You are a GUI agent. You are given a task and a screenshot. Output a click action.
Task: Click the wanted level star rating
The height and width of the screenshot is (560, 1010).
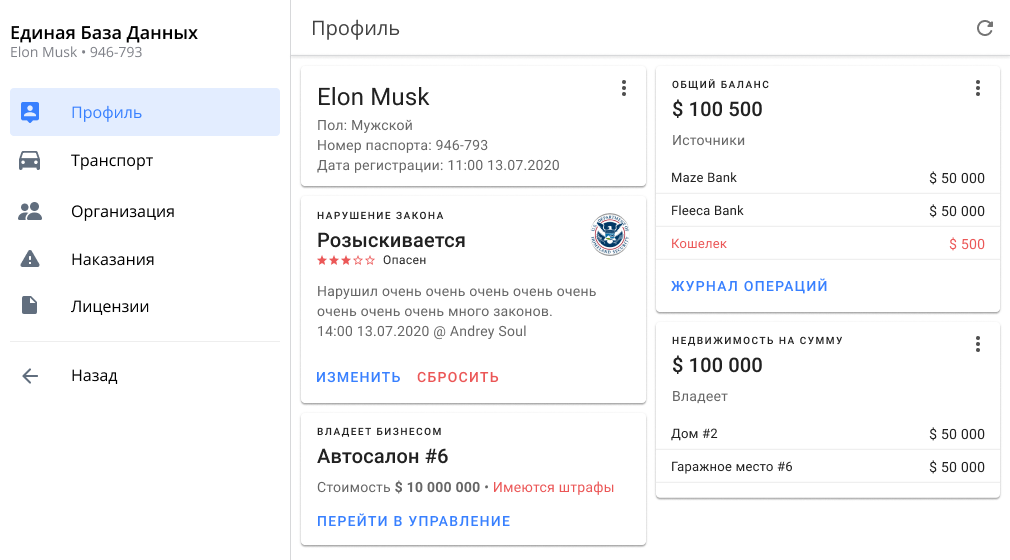(346, 260)
